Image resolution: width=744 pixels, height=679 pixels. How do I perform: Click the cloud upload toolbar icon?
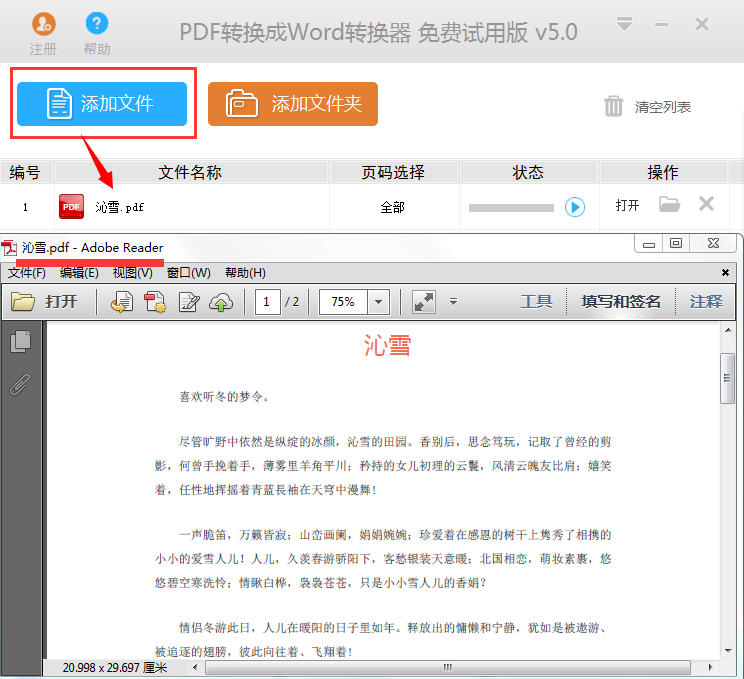[221, 302]
